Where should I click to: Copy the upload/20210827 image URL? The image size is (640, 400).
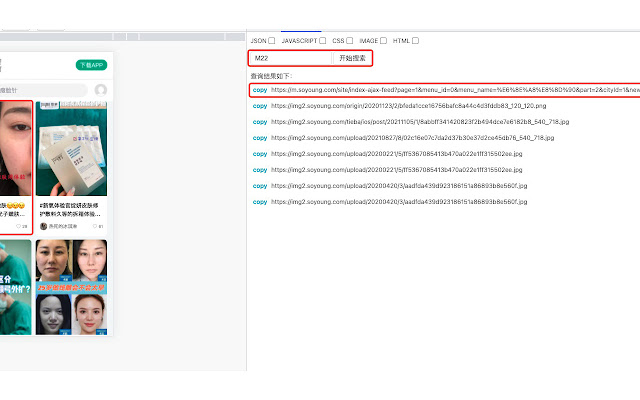260,138
